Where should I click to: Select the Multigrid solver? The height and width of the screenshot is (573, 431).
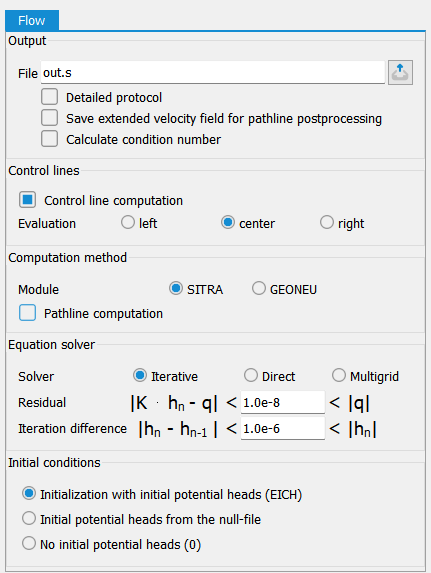pos(339,376)
